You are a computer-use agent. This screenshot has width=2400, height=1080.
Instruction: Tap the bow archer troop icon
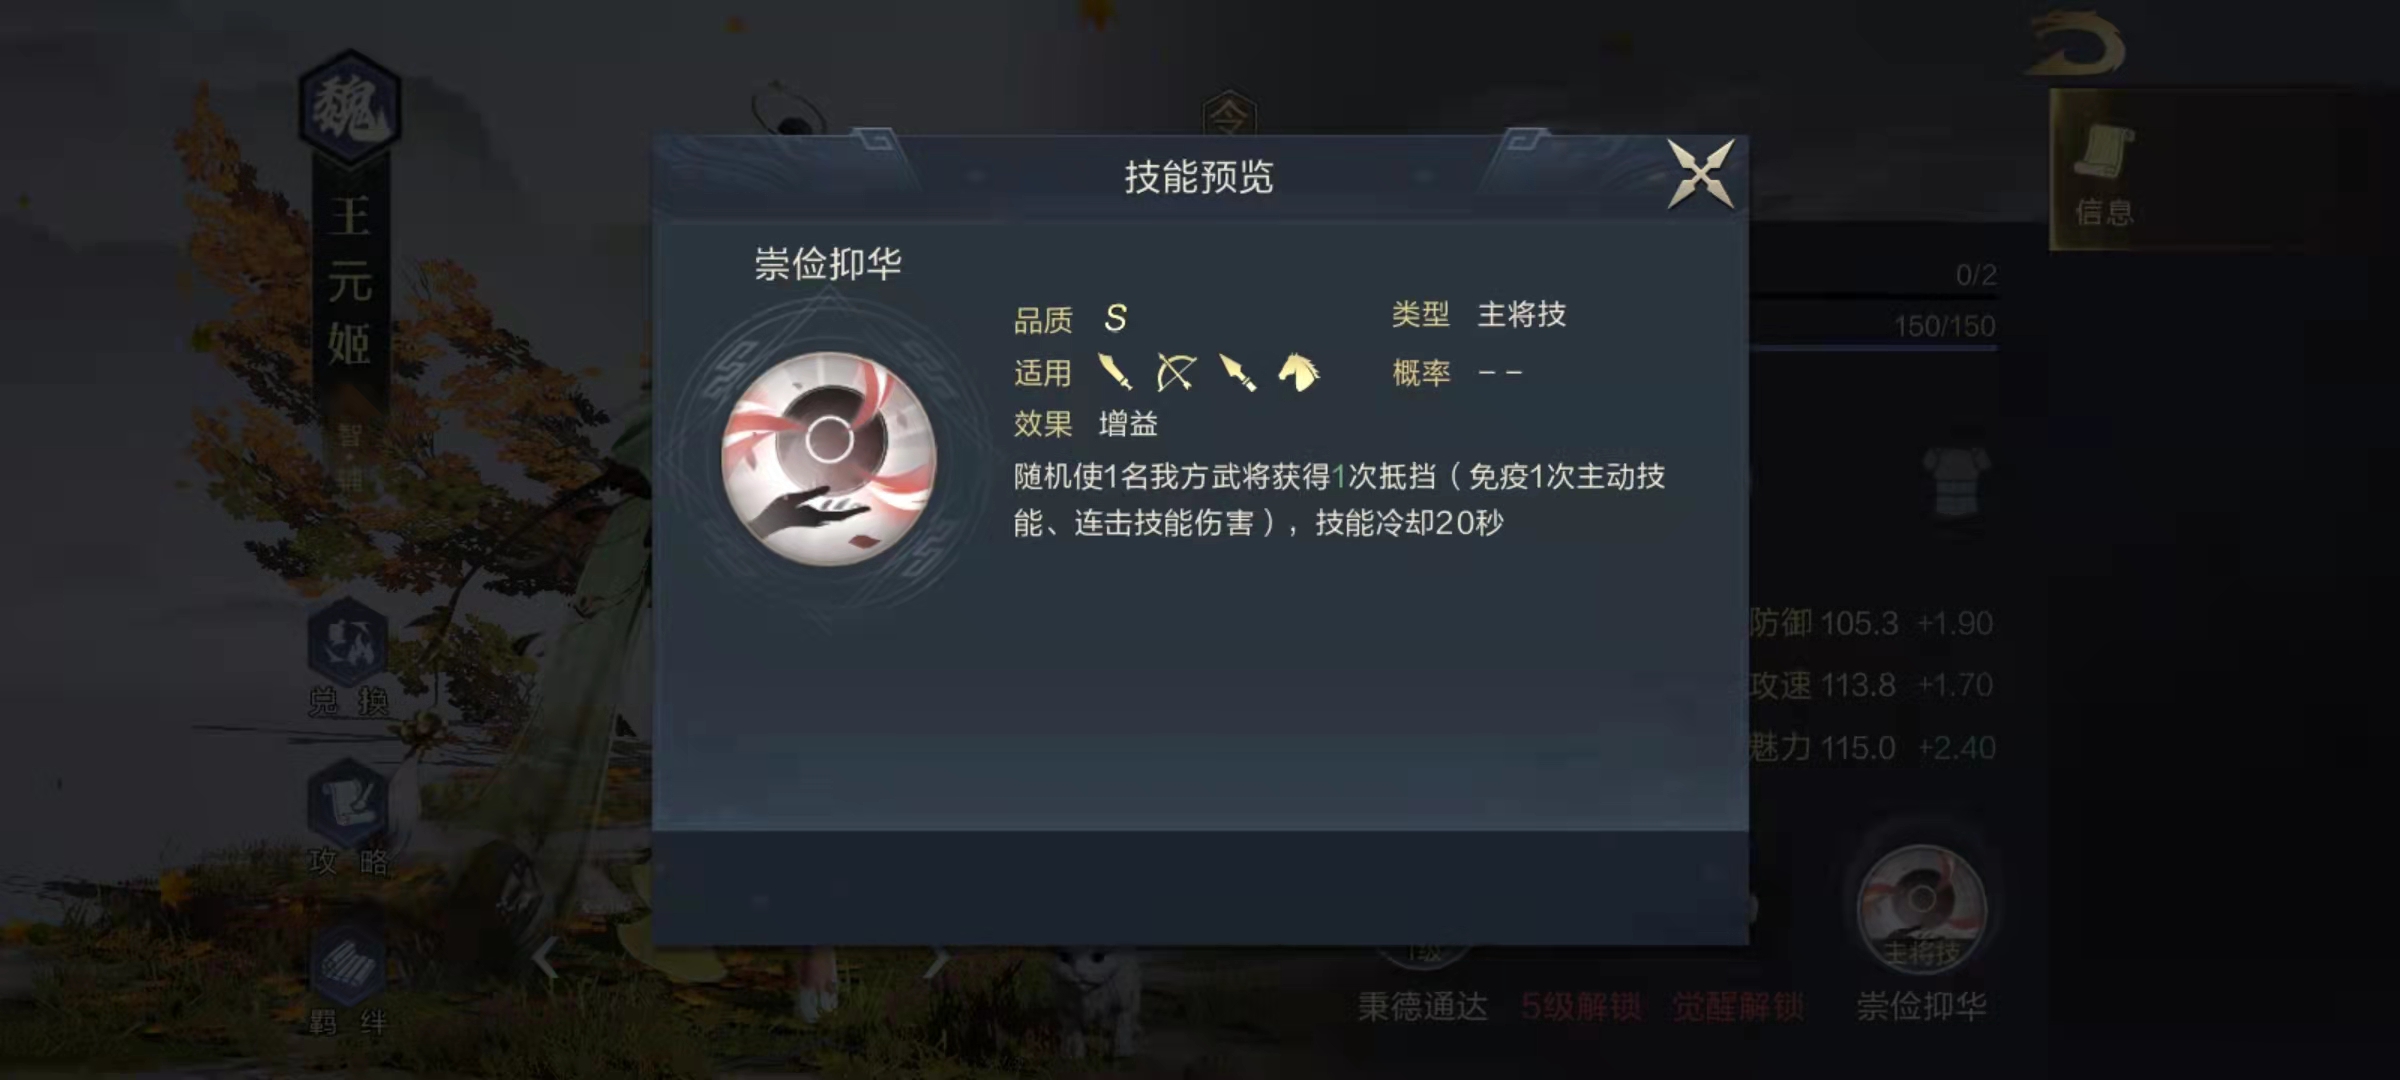point(1176,372)
